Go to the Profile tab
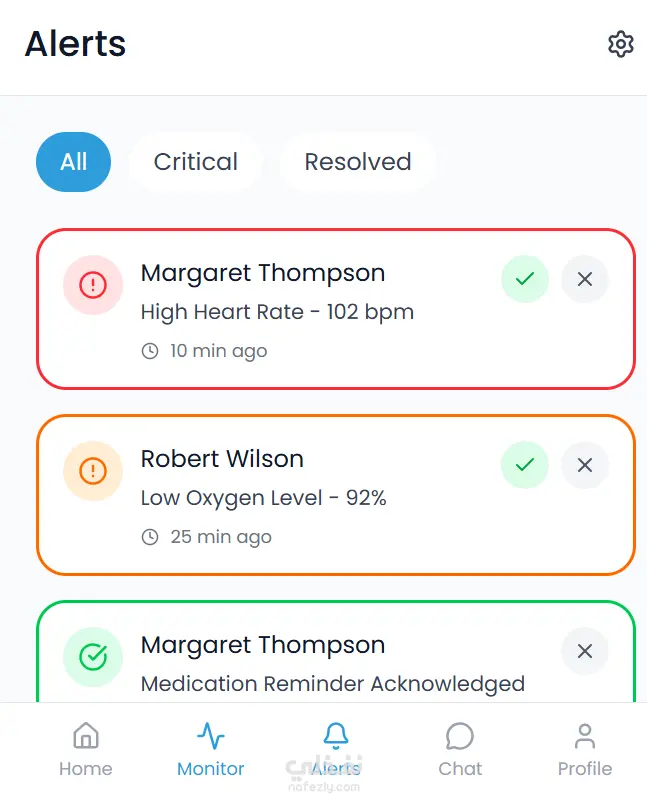 click(585, 750)
